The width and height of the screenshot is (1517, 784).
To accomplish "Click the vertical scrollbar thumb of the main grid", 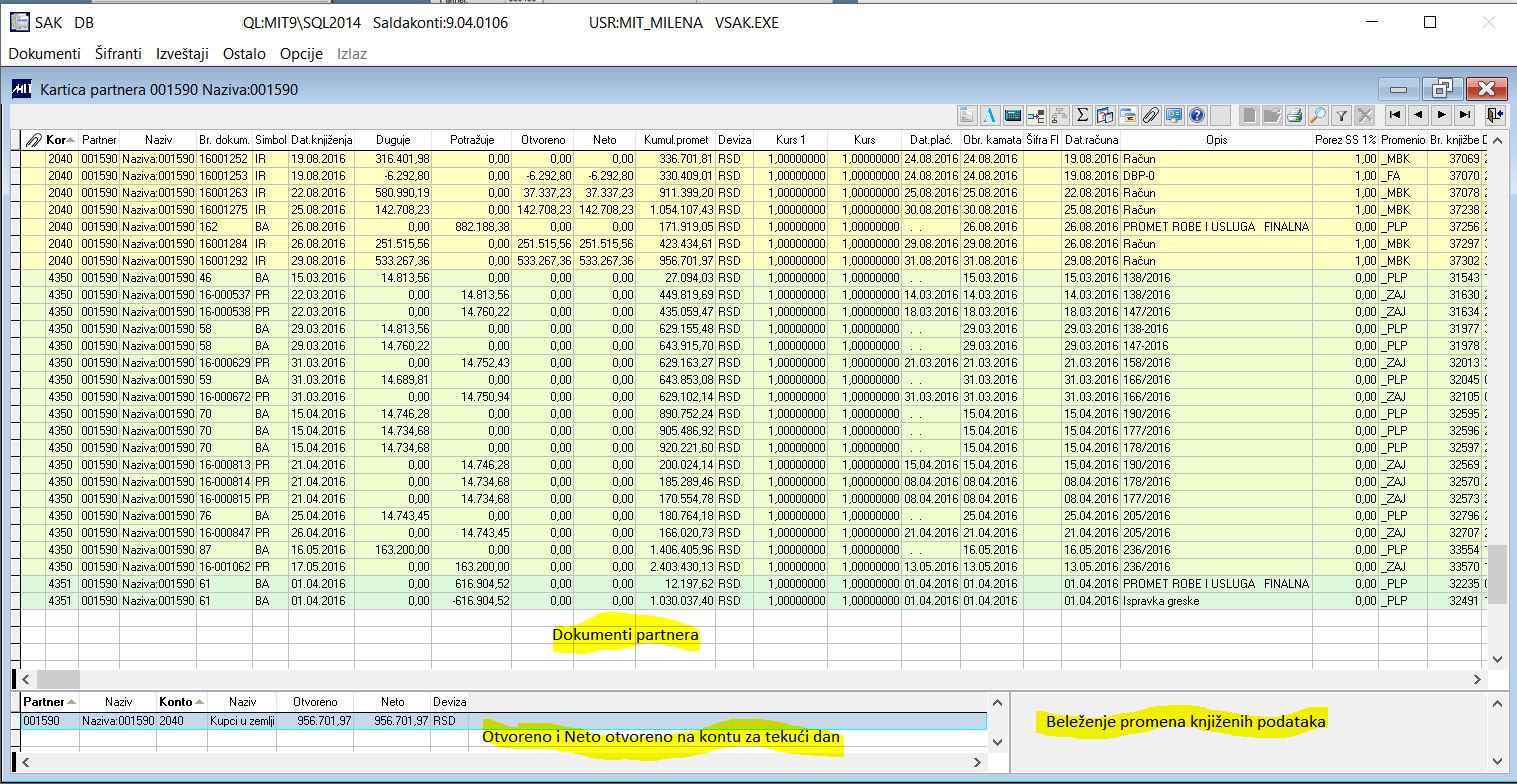I will pos(1497,574).
